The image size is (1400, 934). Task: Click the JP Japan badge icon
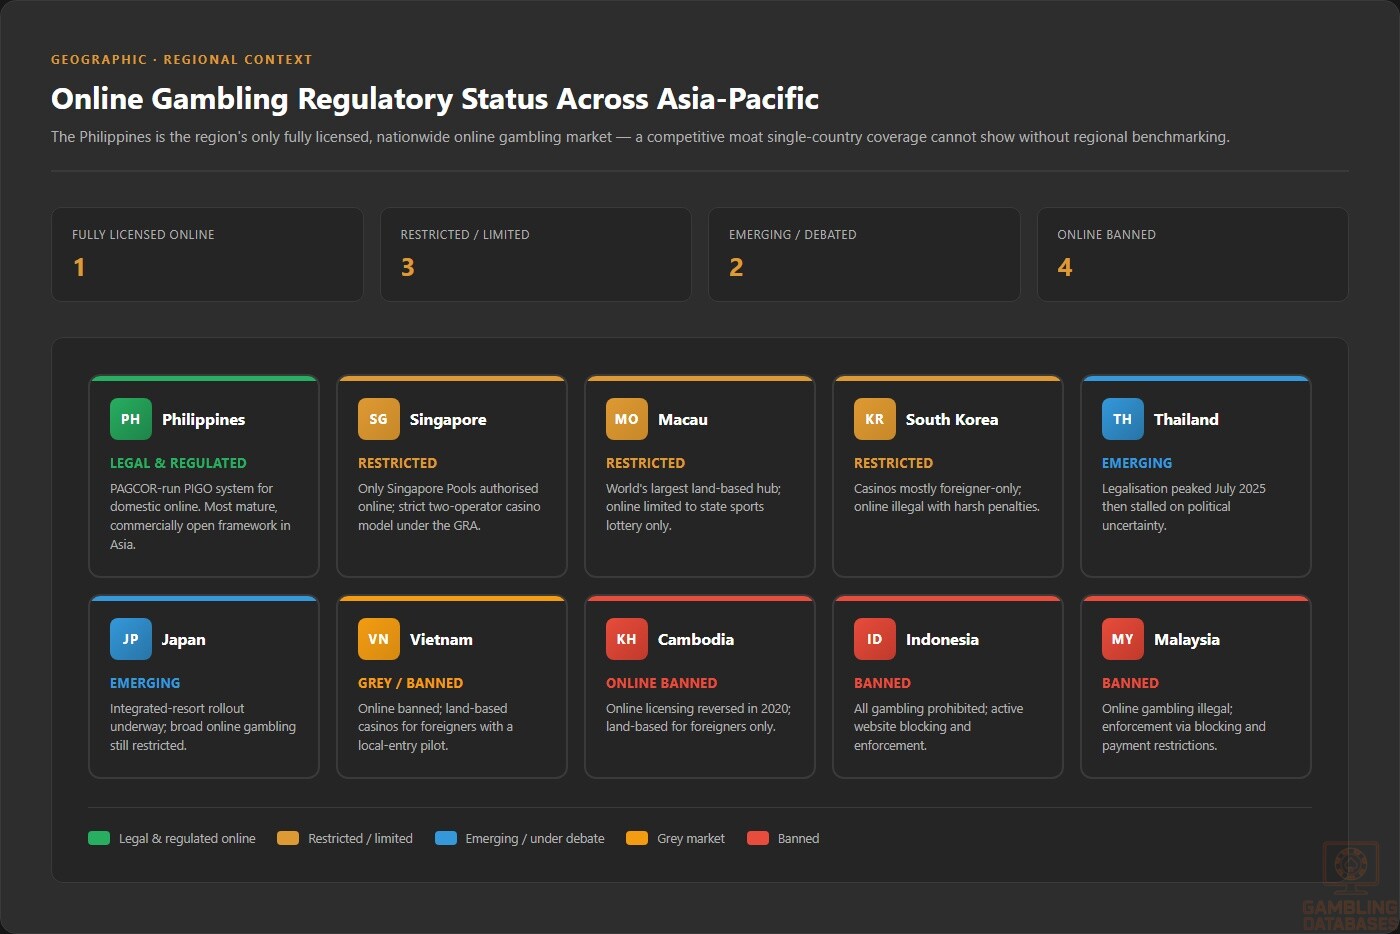130,639
